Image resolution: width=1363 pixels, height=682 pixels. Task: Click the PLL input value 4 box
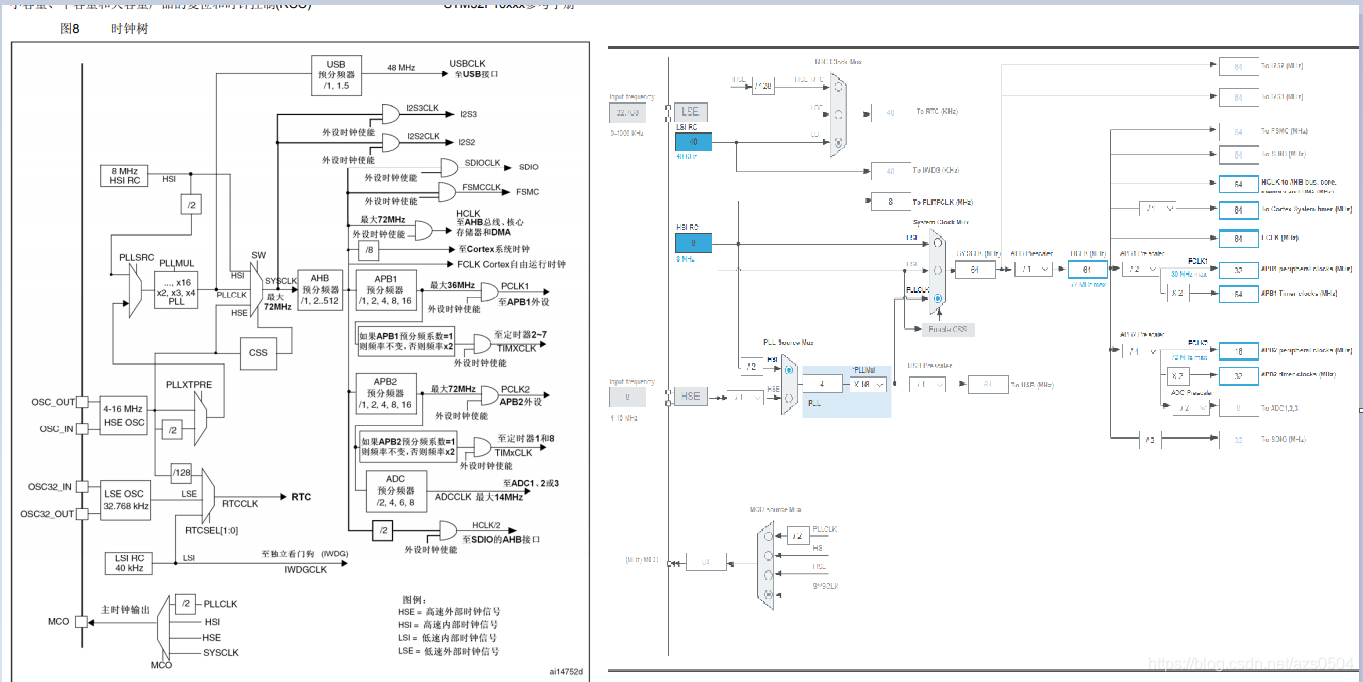click(x=822, y=384)
